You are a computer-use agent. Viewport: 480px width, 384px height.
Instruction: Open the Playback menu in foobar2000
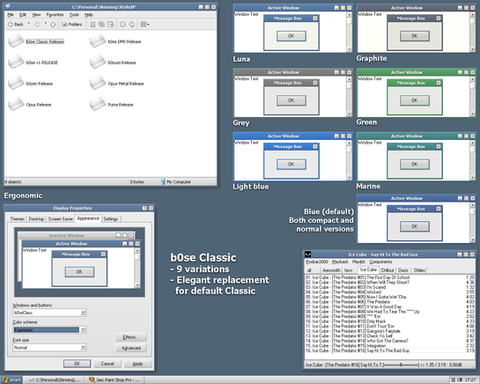click(340, 262)
